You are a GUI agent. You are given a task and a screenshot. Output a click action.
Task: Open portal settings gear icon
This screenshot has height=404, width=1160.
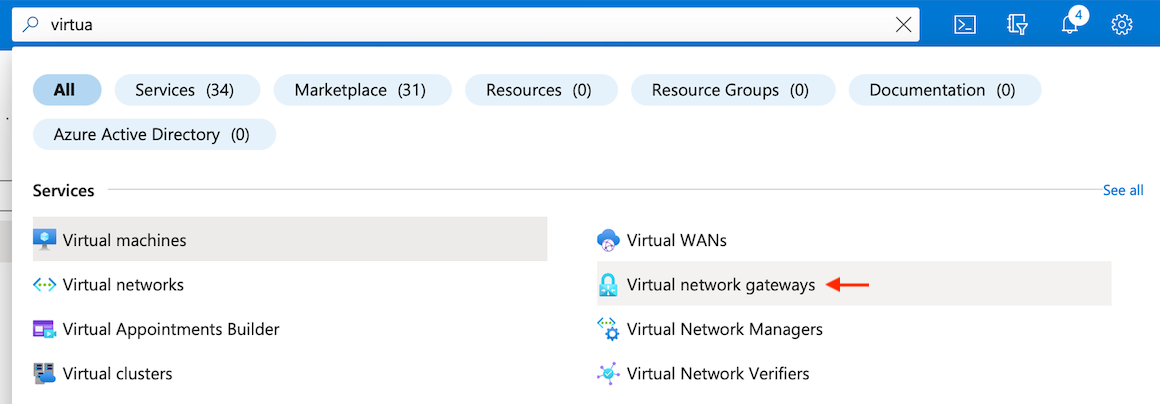pyautogui.click(x=1122, y=24)
